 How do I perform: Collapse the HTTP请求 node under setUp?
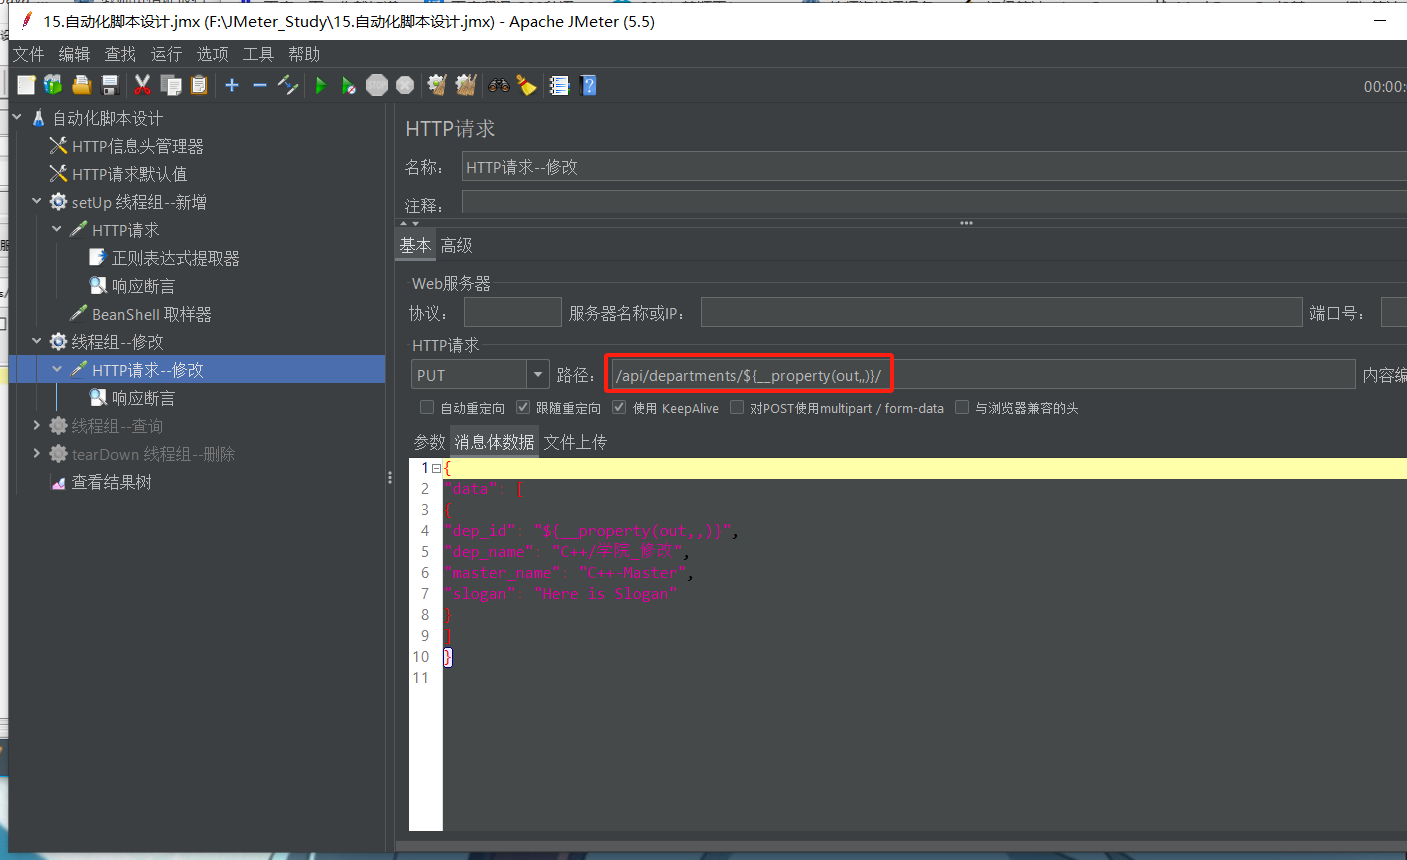pos(57,230)
